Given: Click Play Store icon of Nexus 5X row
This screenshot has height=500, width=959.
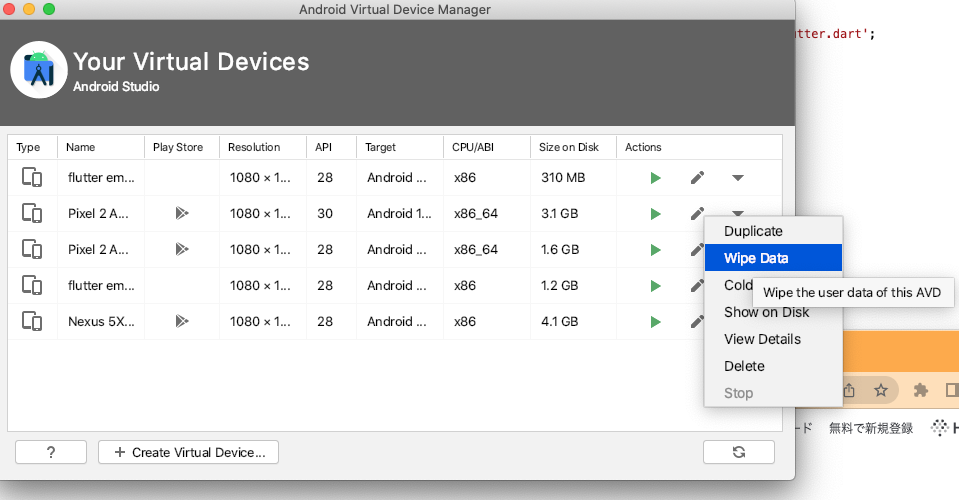Looking at the screenshot, I should point(182,322).
